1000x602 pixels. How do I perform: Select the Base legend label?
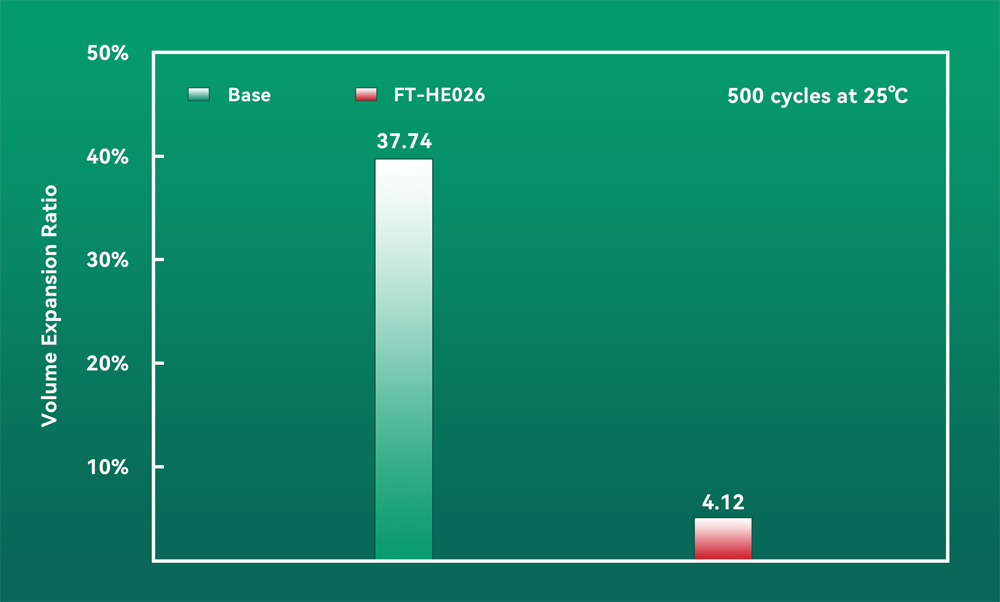click(249, 96)
